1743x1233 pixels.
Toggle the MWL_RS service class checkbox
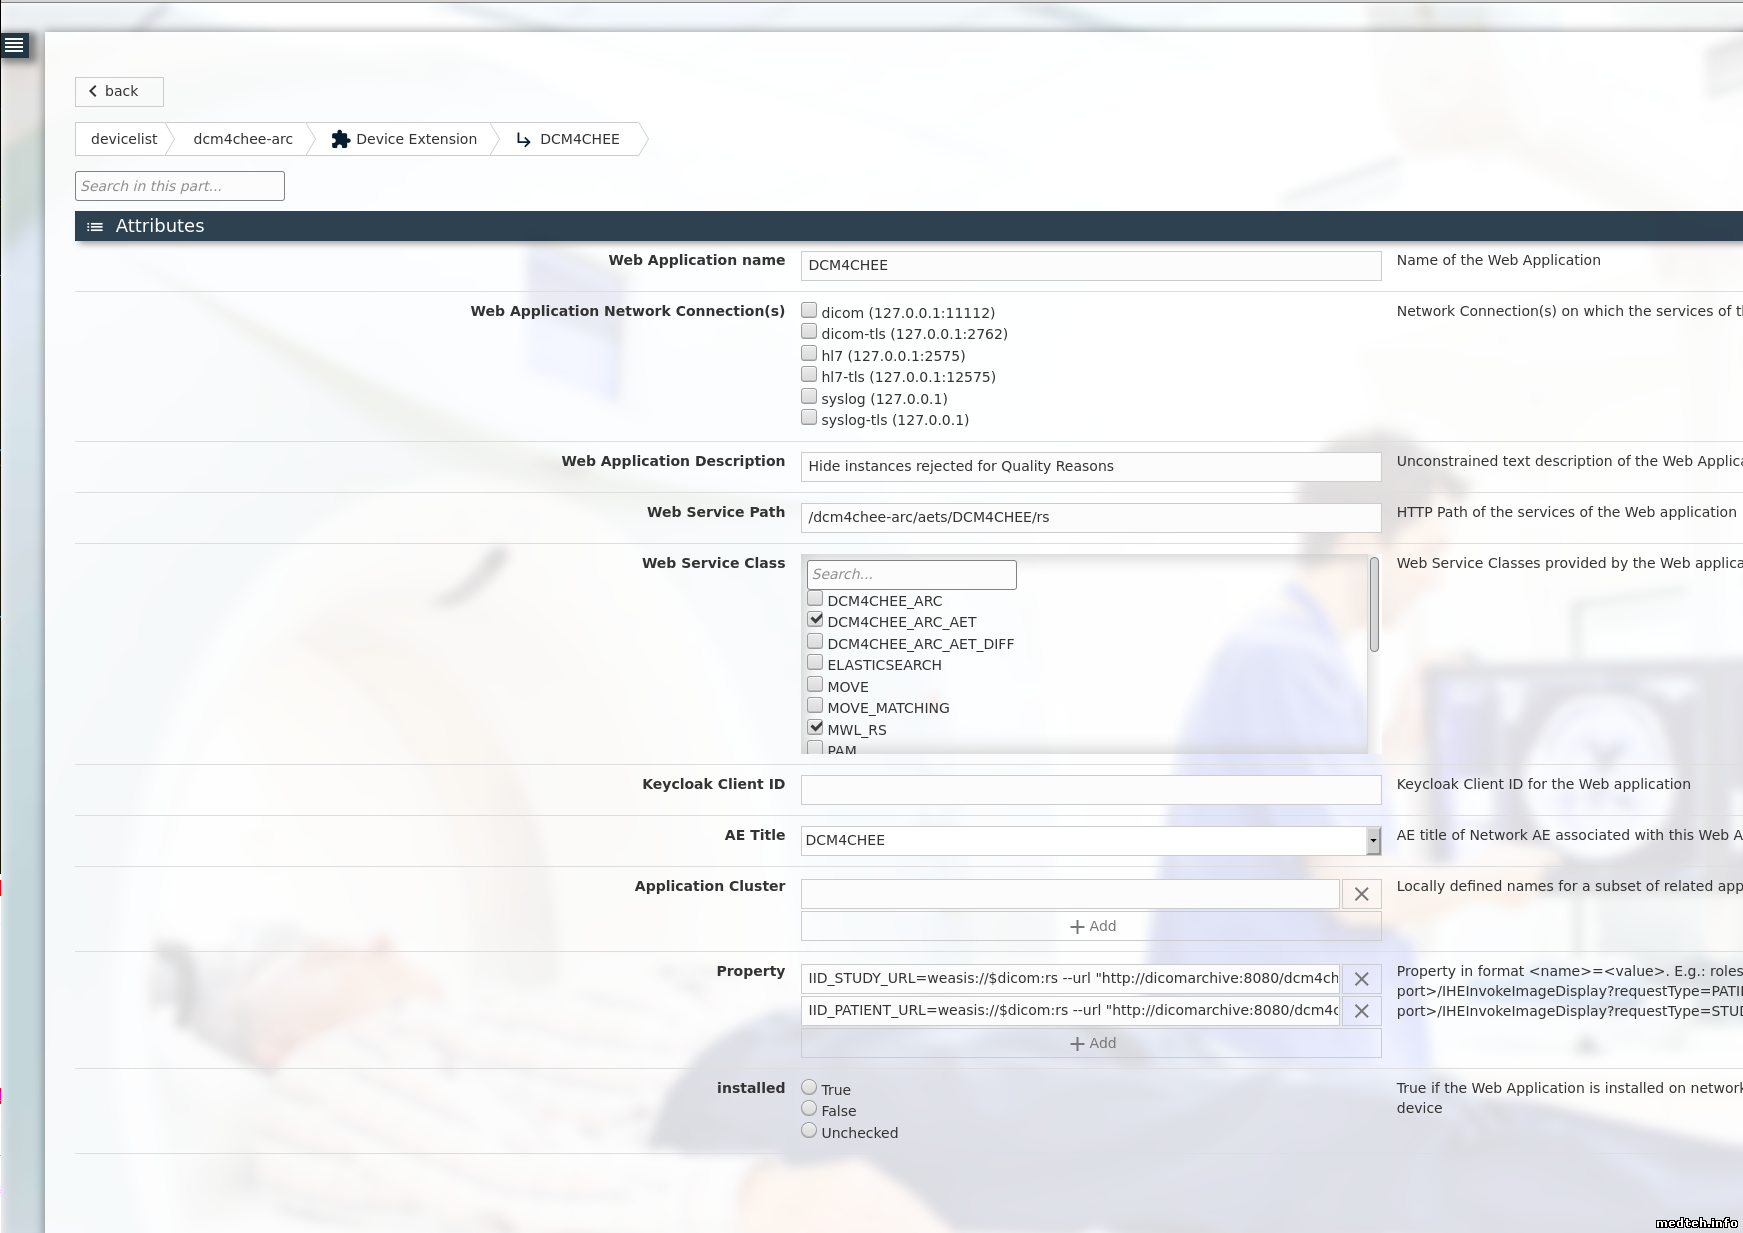815,728
